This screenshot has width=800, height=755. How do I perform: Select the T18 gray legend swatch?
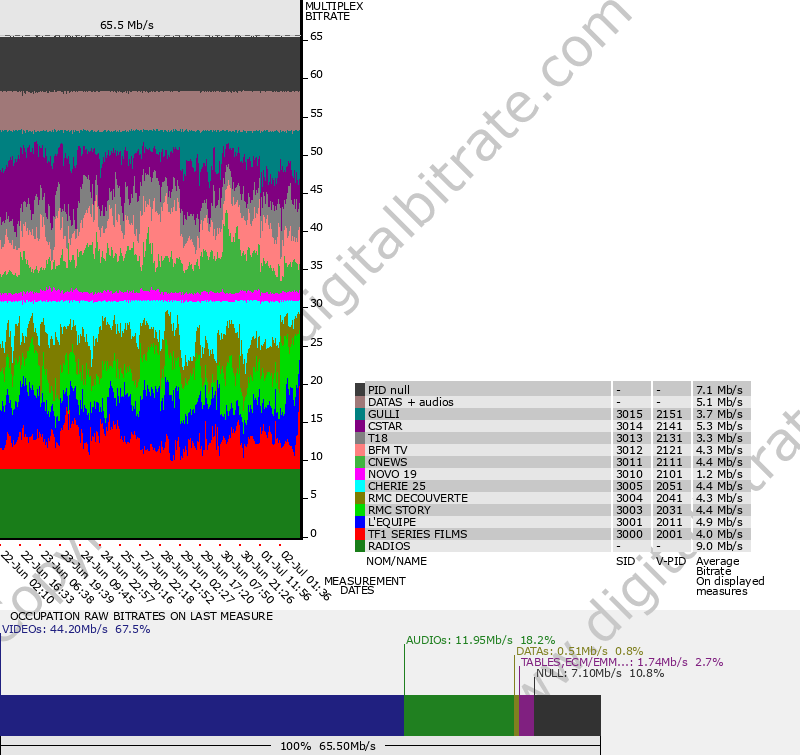point(360,438)
